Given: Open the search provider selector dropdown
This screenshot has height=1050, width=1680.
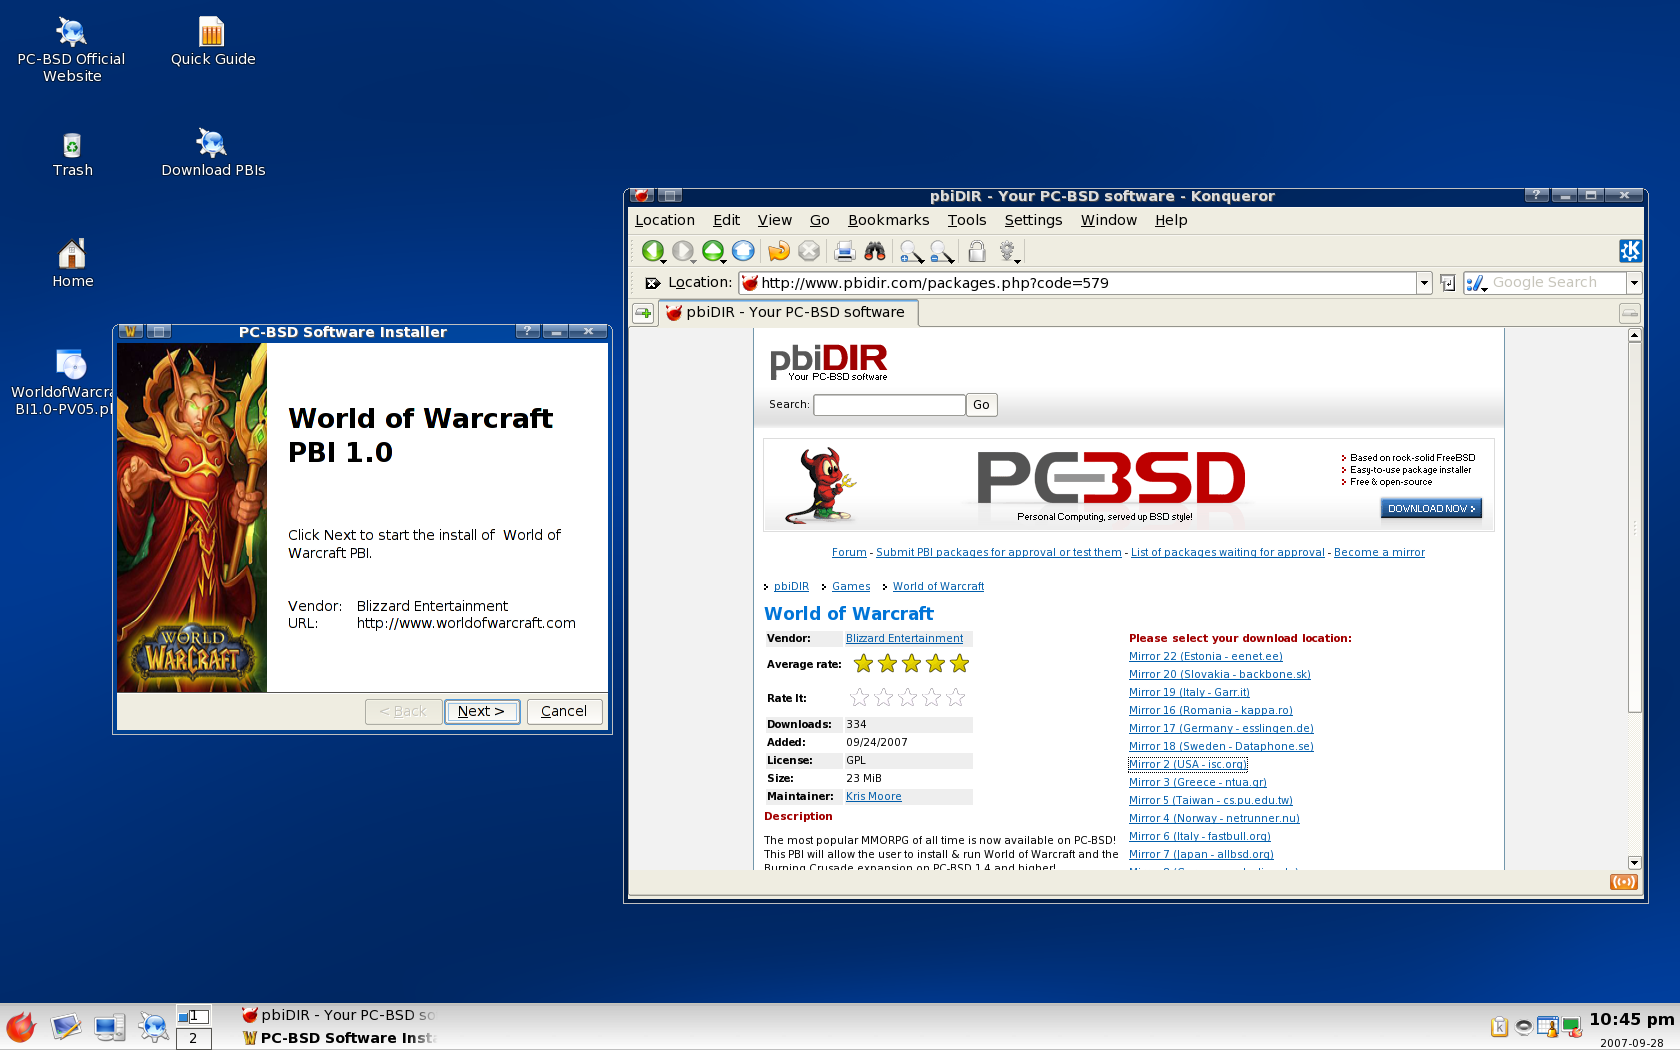Looking at the screenshot, I should [x=1477, y=284].
